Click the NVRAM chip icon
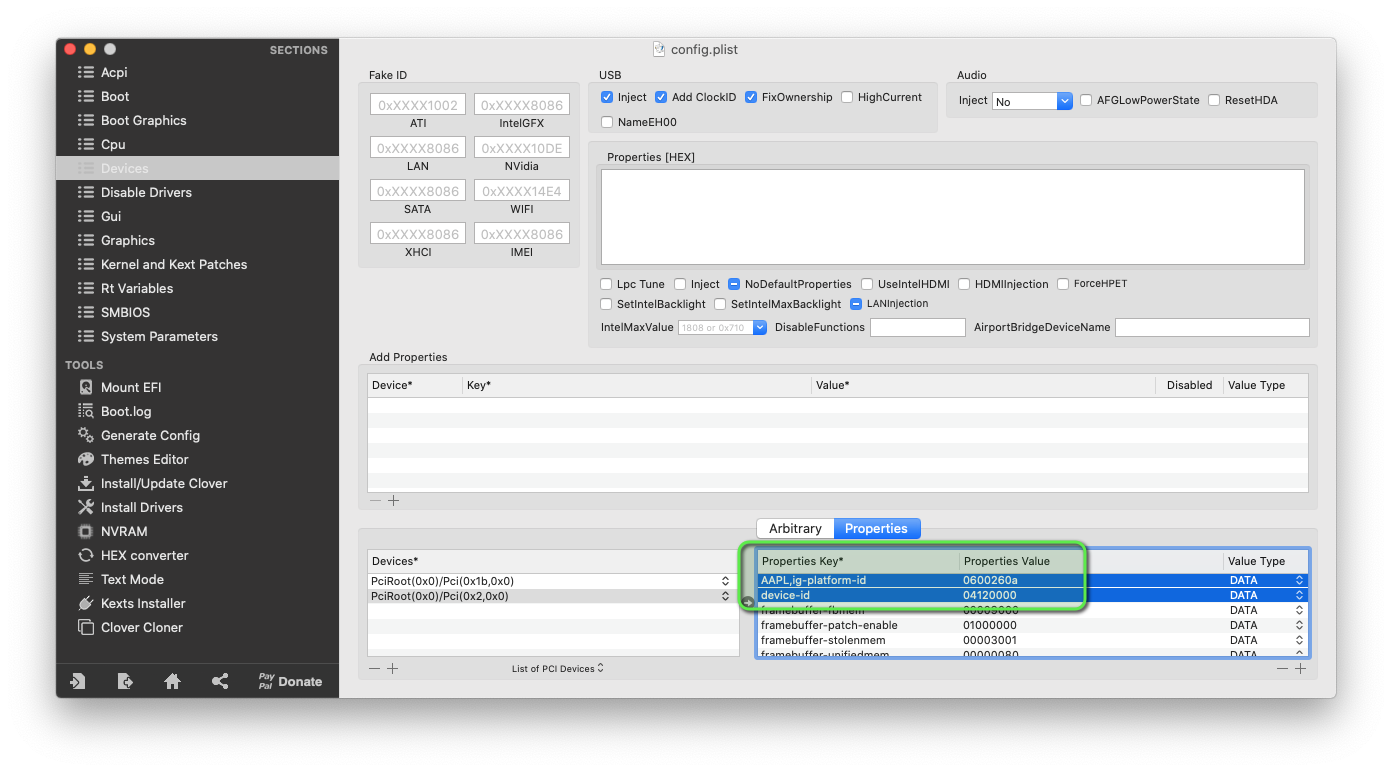 click(85, 531)
